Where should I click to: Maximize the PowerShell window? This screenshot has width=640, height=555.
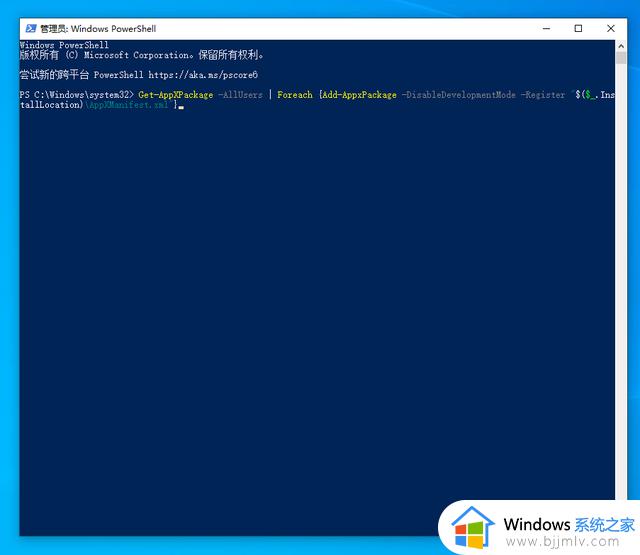[x=578, y=29]
